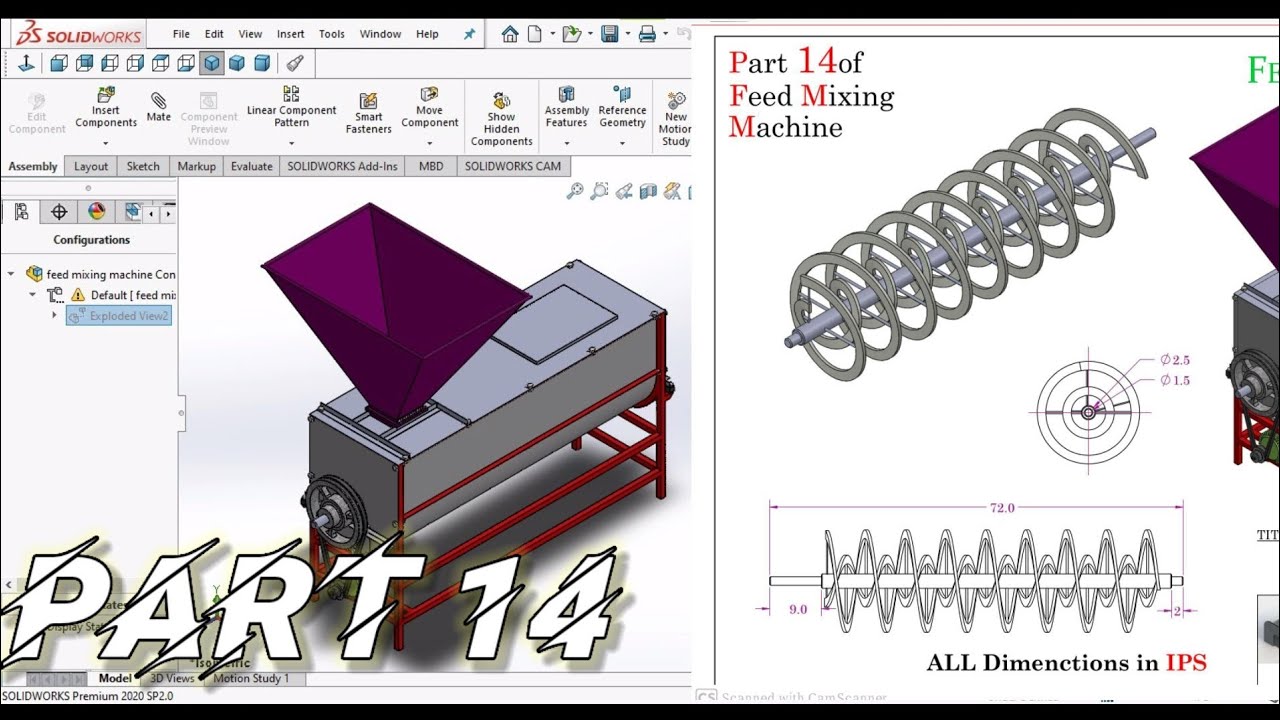Click the right arrow of the manager tabs
Screen dimensions: 1280x720
pos(168,213)
